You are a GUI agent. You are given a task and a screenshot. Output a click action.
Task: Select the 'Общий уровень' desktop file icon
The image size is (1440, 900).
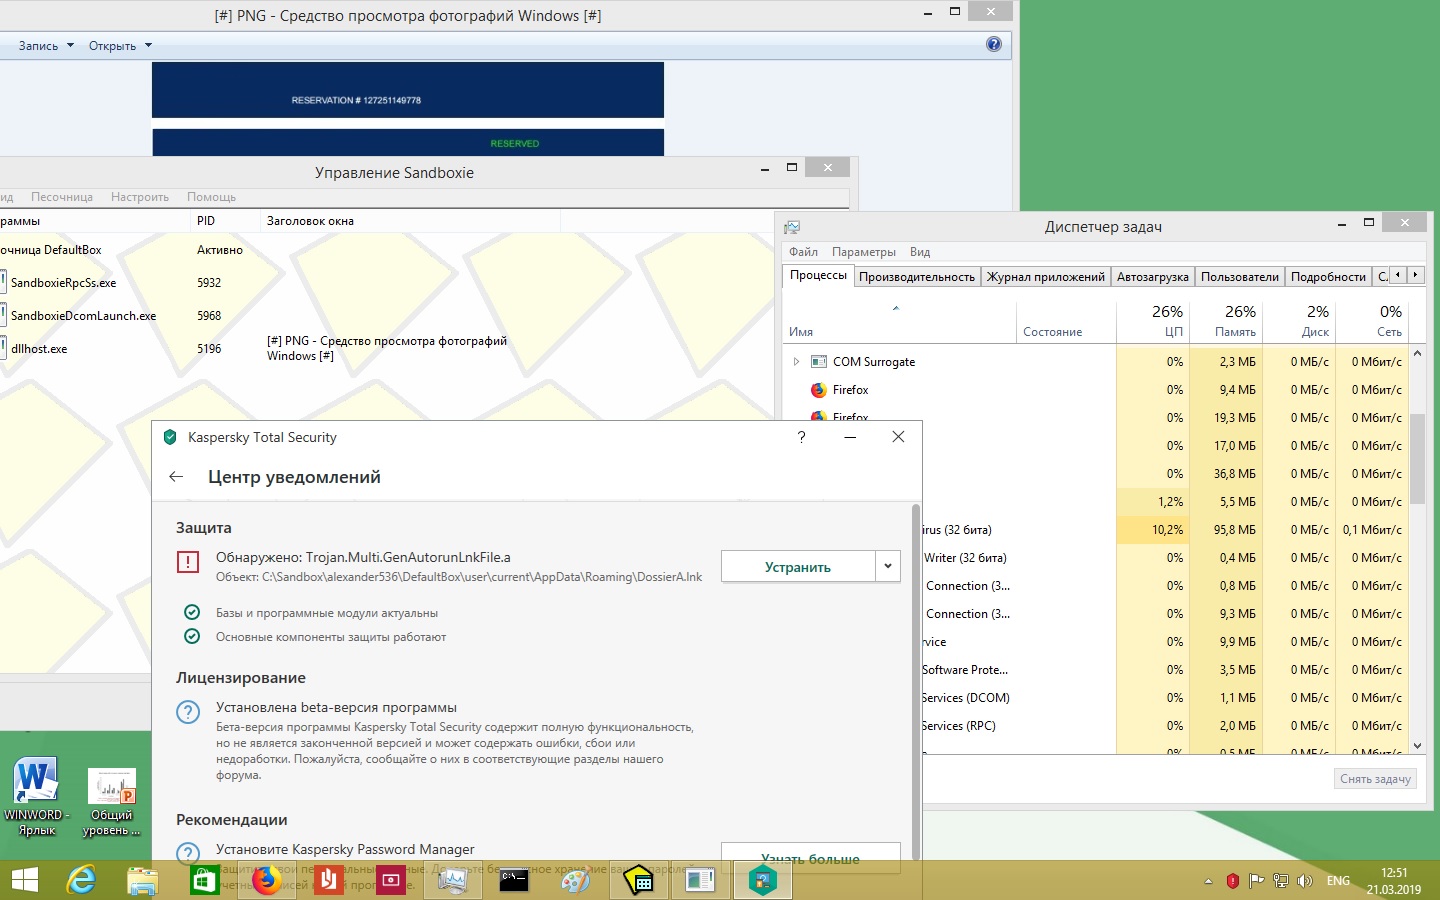[111, 802]
